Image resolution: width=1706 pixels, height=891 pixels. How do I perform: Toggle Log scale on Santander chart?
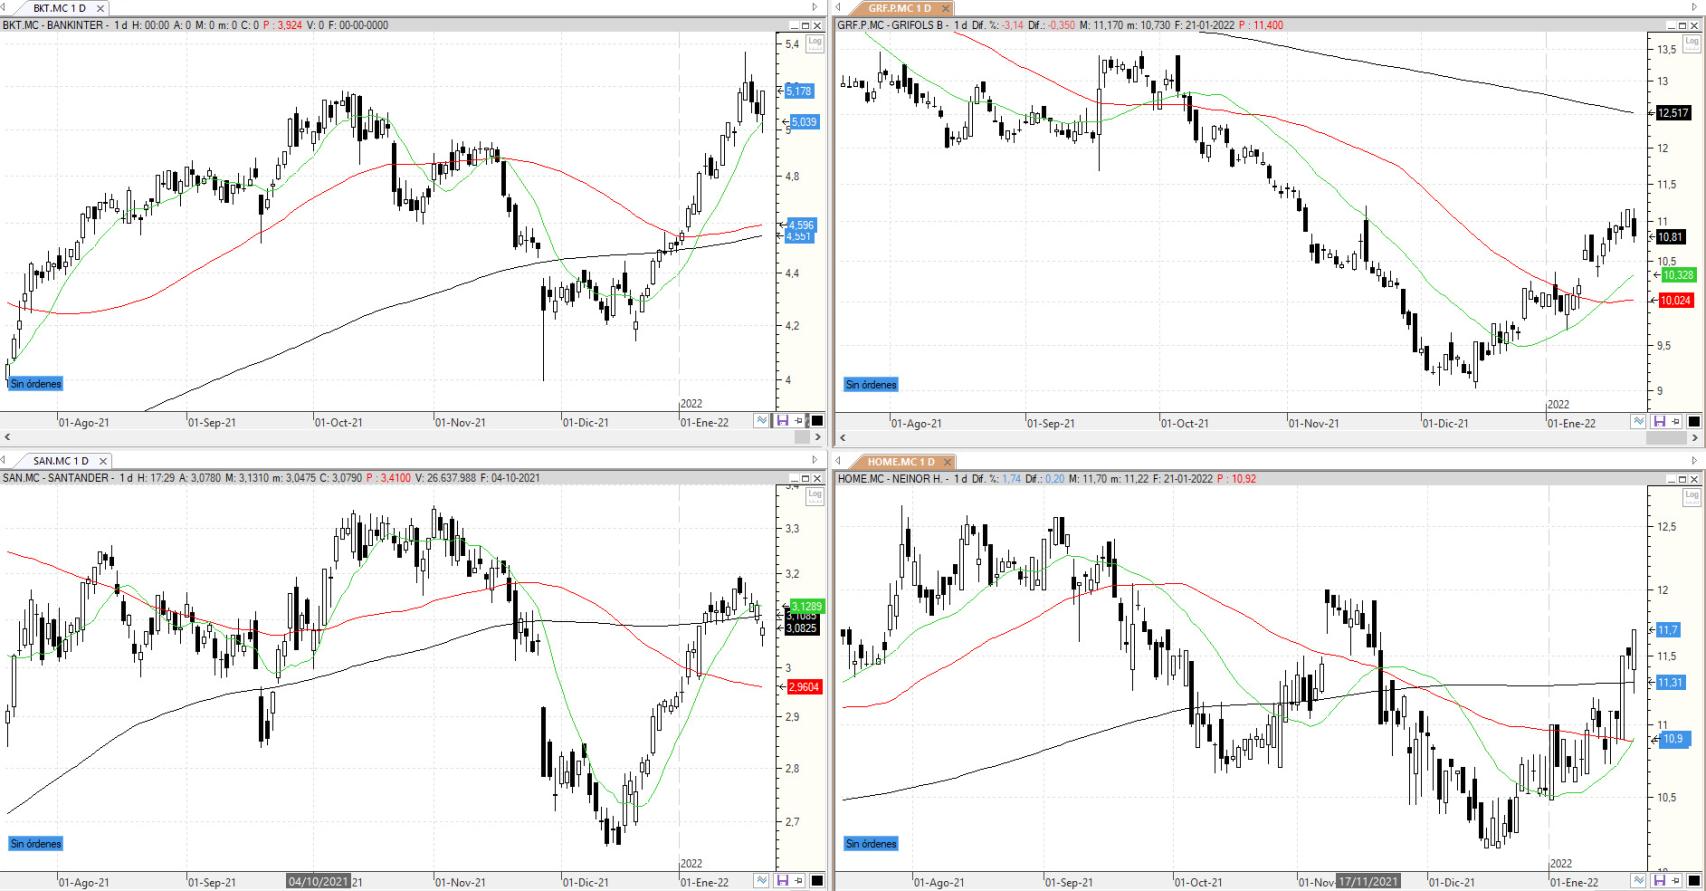[x=815, y=495]
